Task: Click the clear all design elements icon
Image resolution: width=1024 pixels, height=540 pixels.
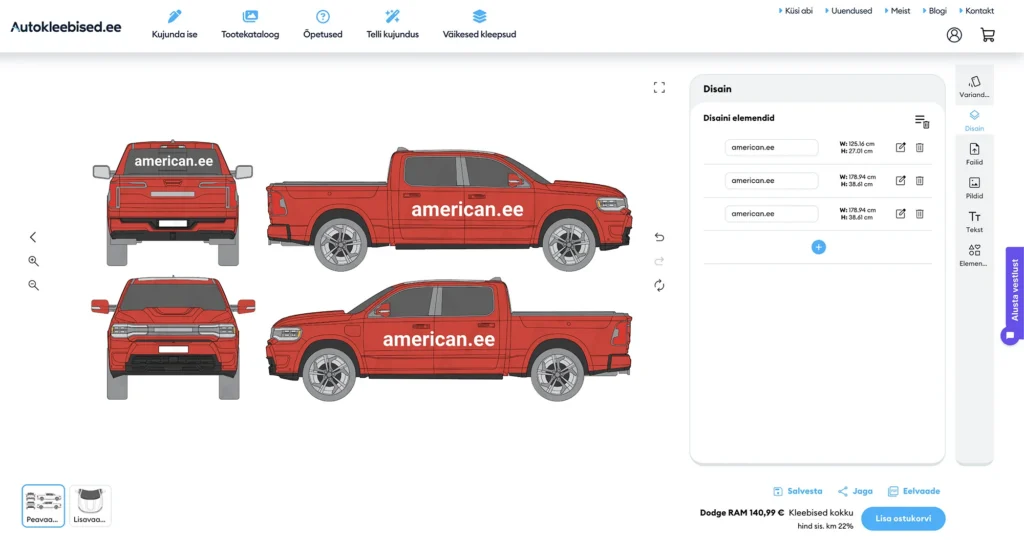Action: pos(921,121)
